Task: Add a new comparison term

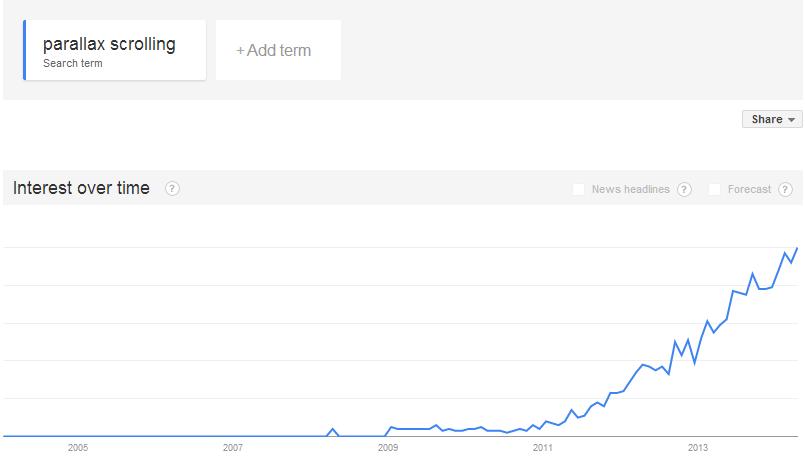Action: [x=278, y=50]
